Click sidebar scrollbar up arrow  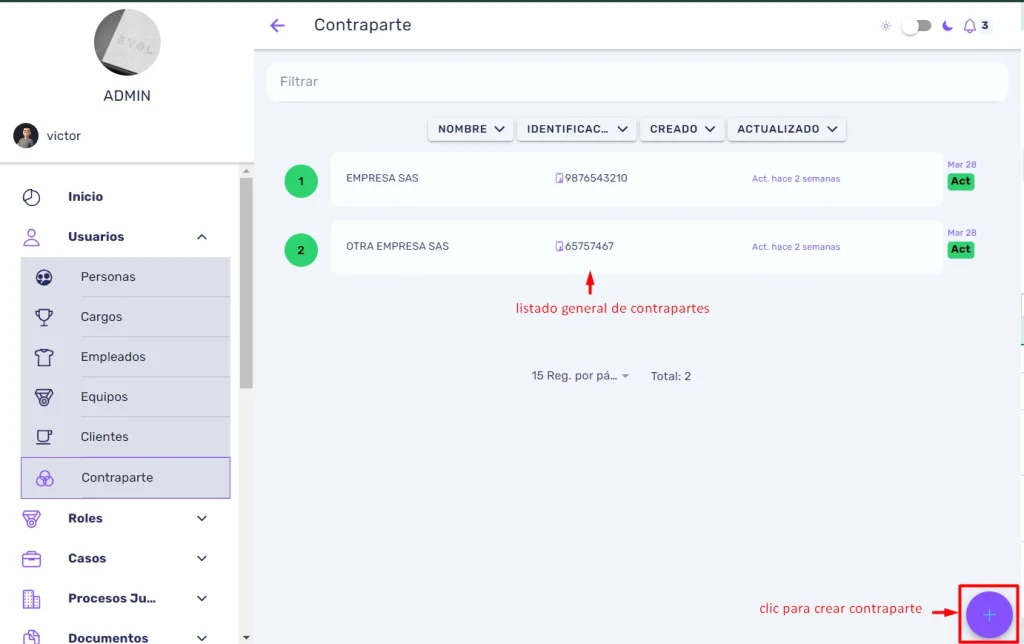click(x=246, y=171)
